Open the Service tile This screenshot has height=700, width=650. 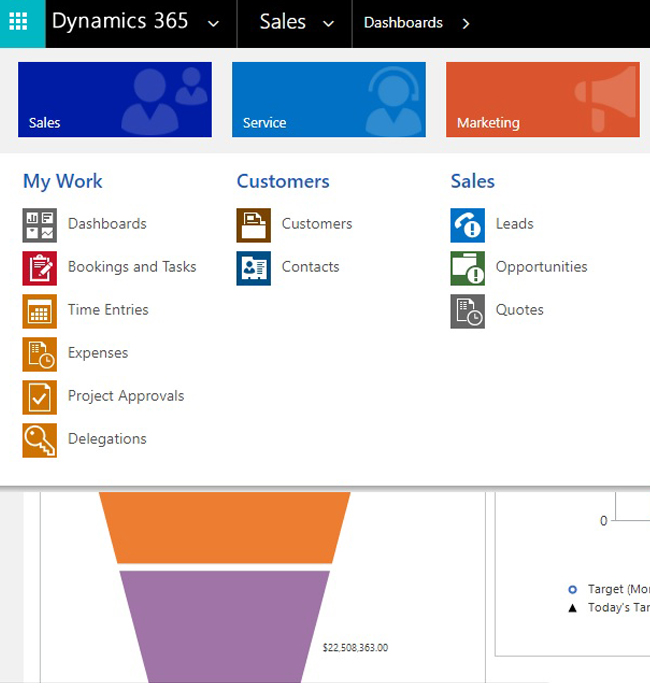pyautogui.click(x=329, y=100)
